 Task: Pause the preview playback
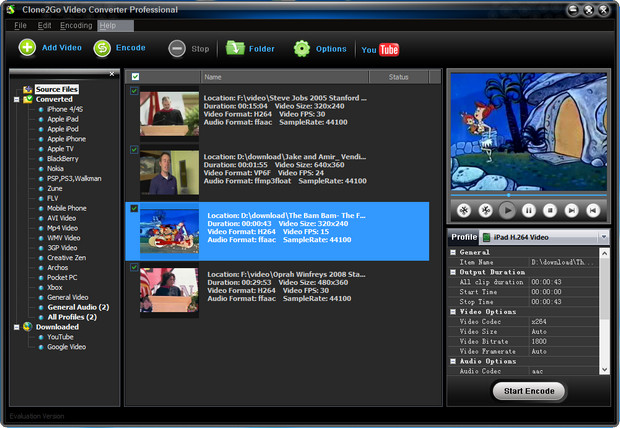coord(529,210)
